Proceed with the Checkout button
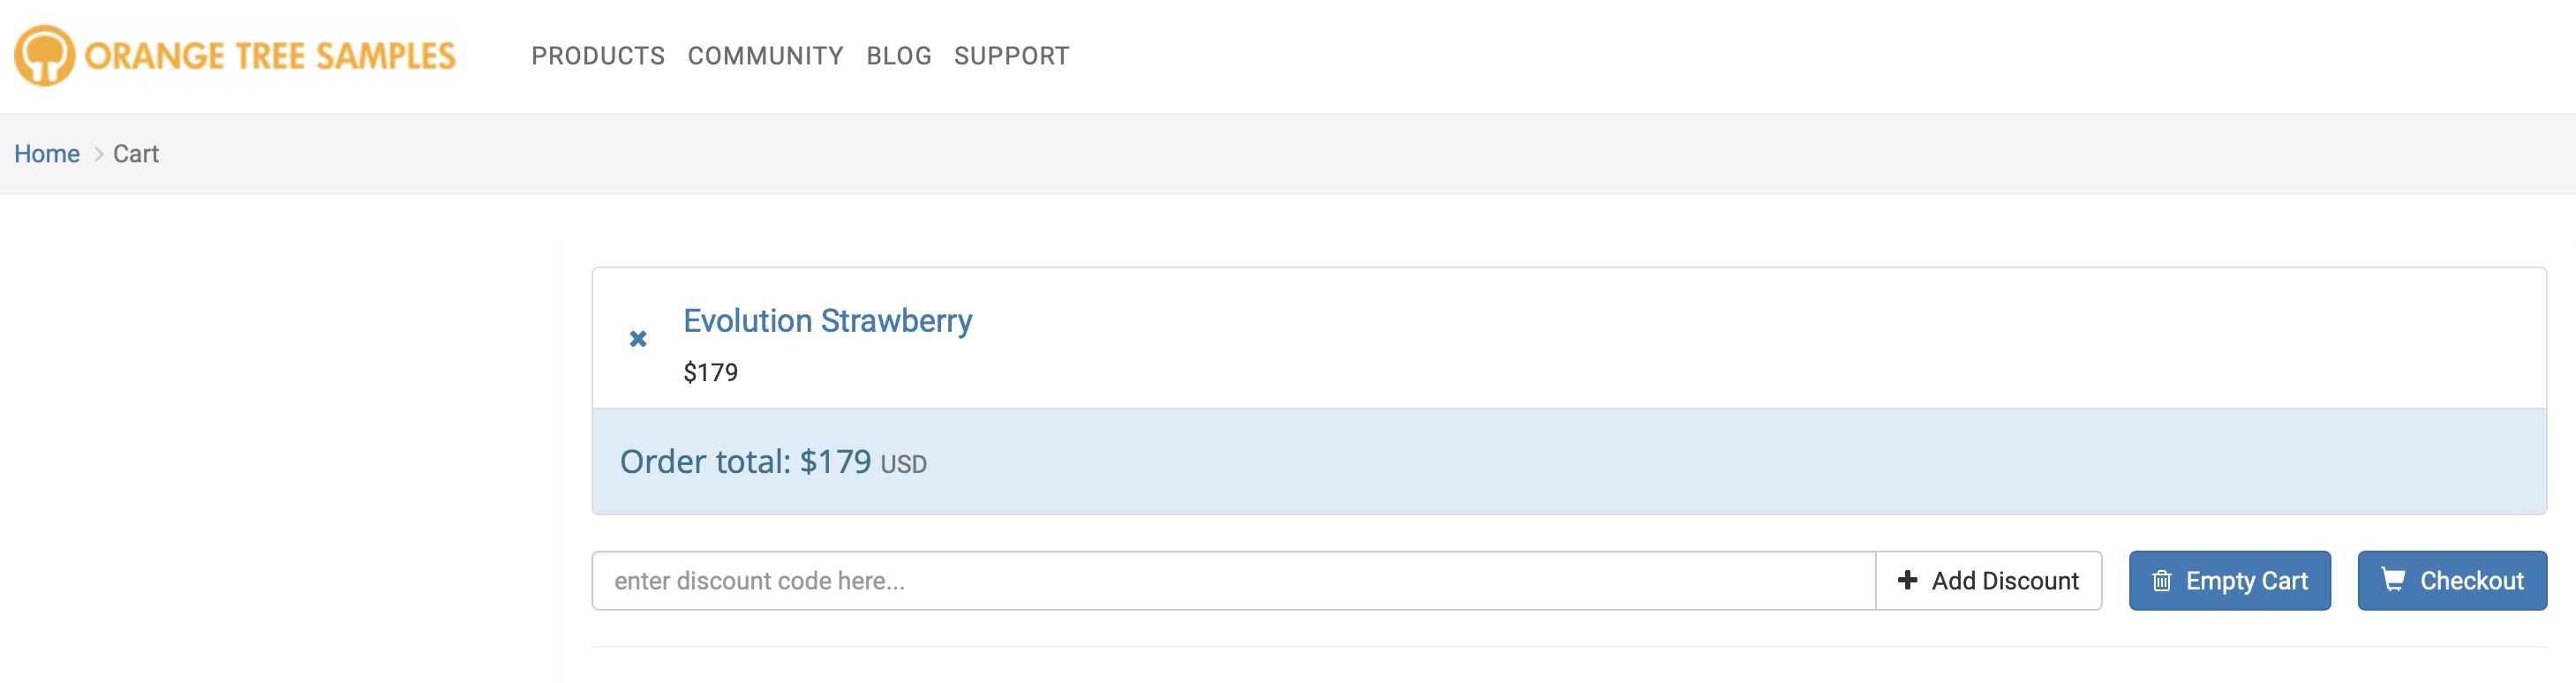The image size is (2576, 683). coord(2452,581)
